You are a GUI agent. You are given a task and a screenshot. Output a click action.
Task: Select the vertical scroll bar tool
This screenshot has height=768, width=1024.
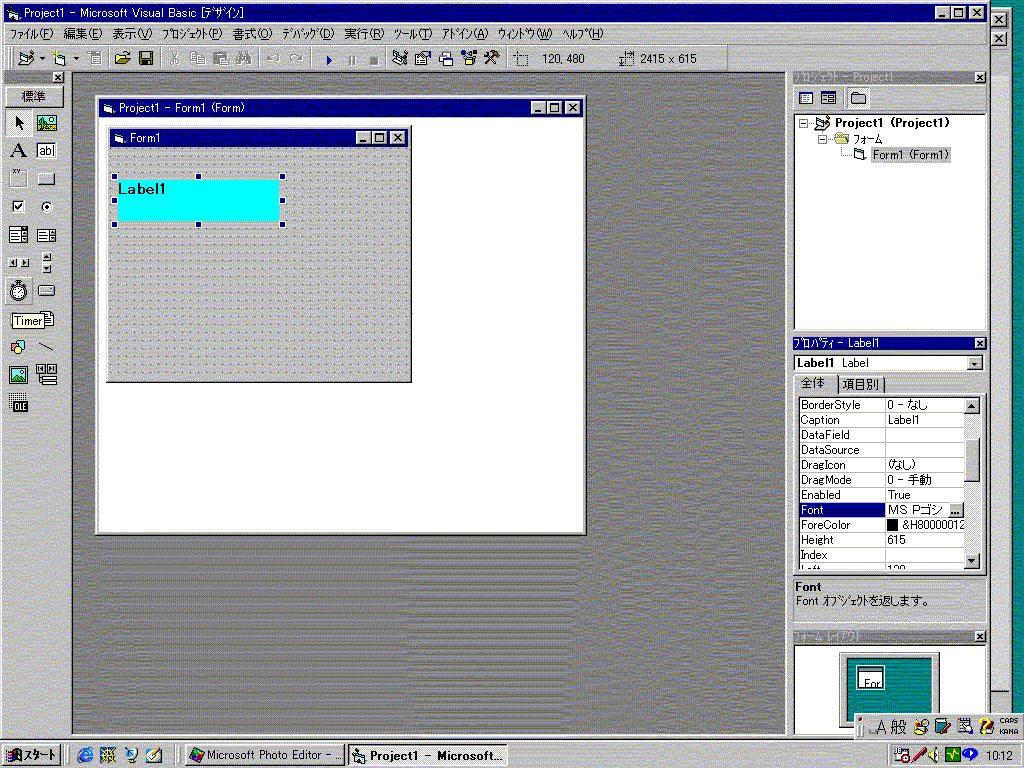pos(46,263)
